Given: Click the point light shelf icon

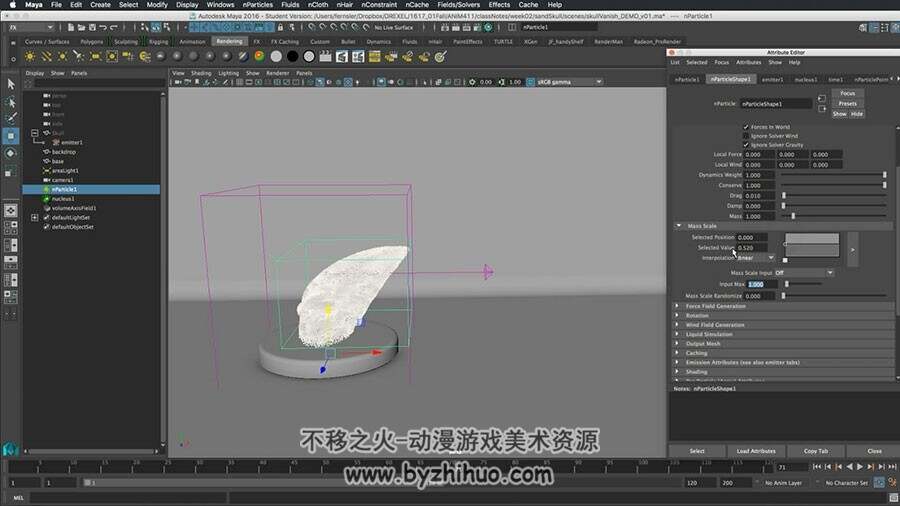Looking at the screenshot, I should coord(63,56).
